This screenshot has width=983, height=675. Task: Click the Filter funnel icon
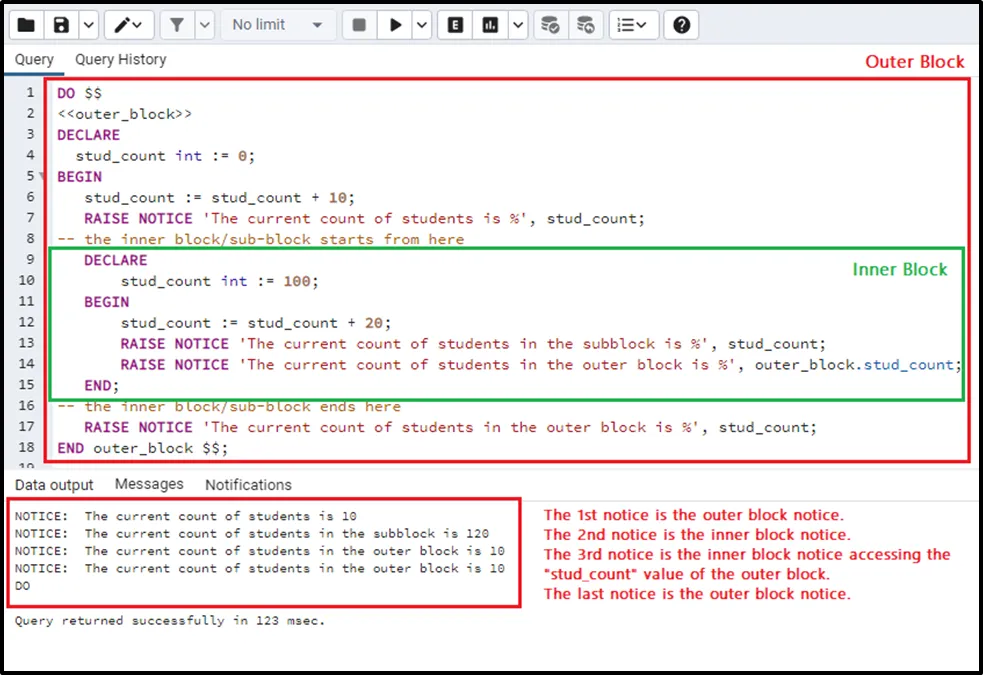177,25
